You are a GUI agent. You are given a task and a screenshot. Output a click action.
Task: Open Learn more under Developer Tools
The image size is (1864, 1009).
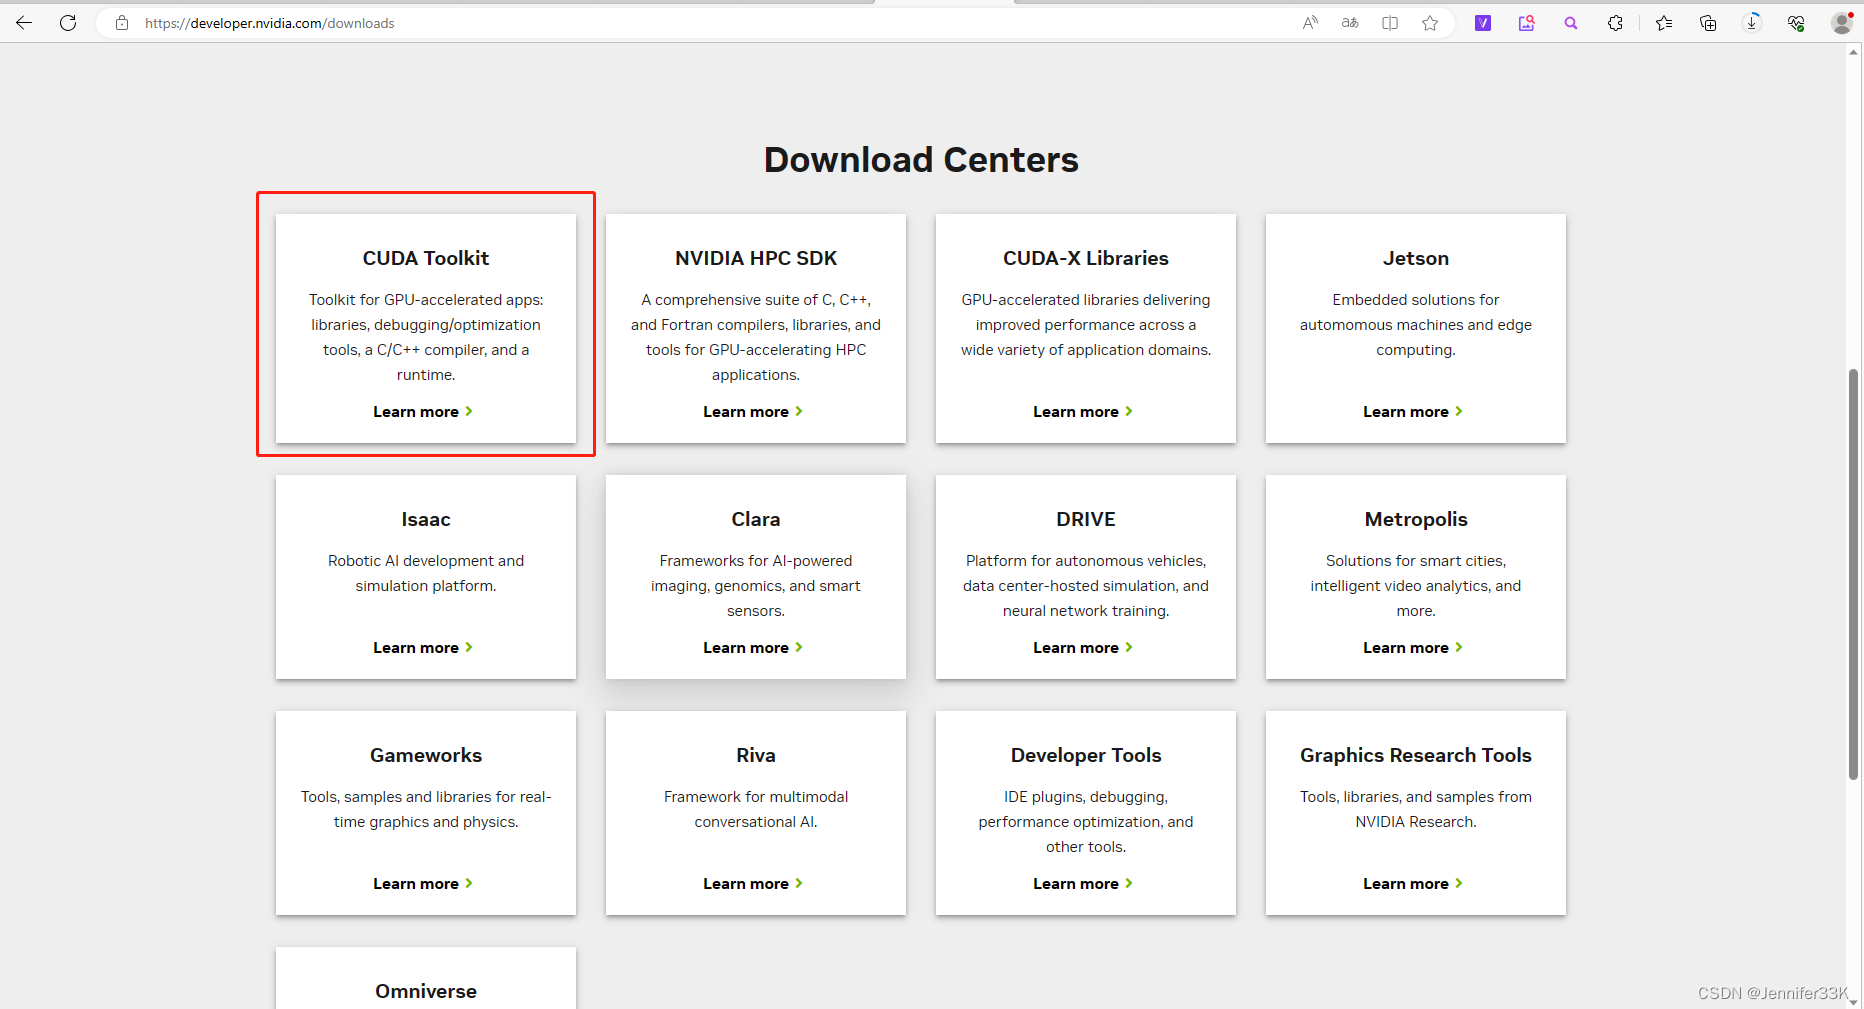point(1083,884)
